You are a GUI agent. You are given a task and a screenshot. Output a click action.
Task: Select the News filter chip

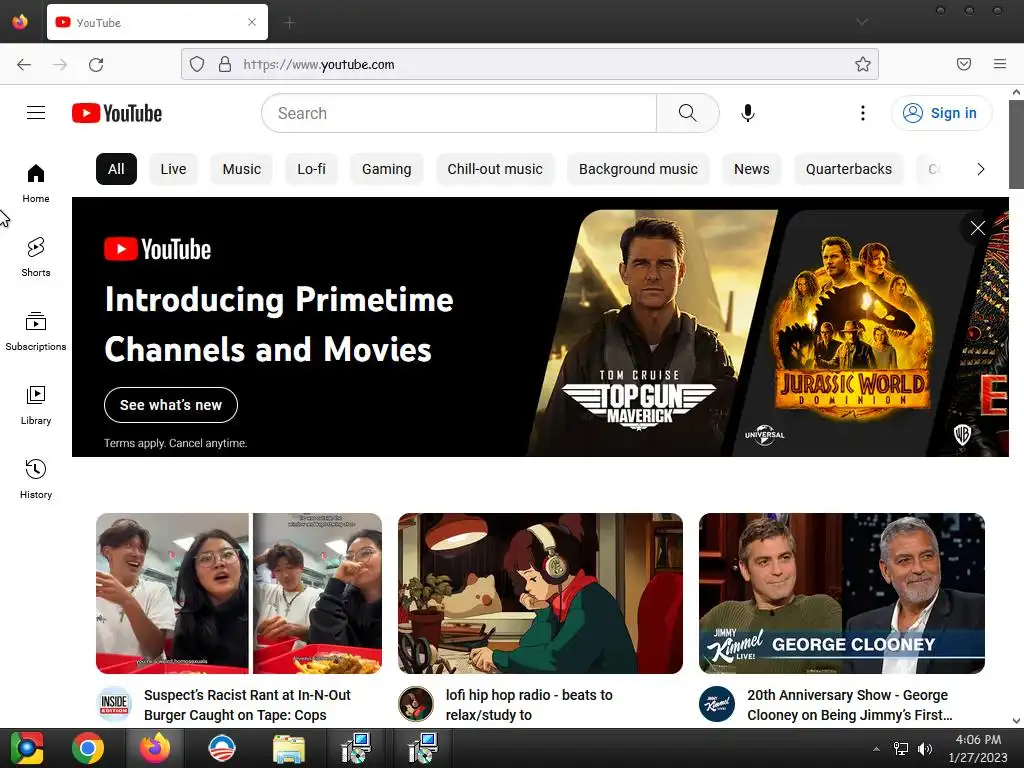pos(752,169)
